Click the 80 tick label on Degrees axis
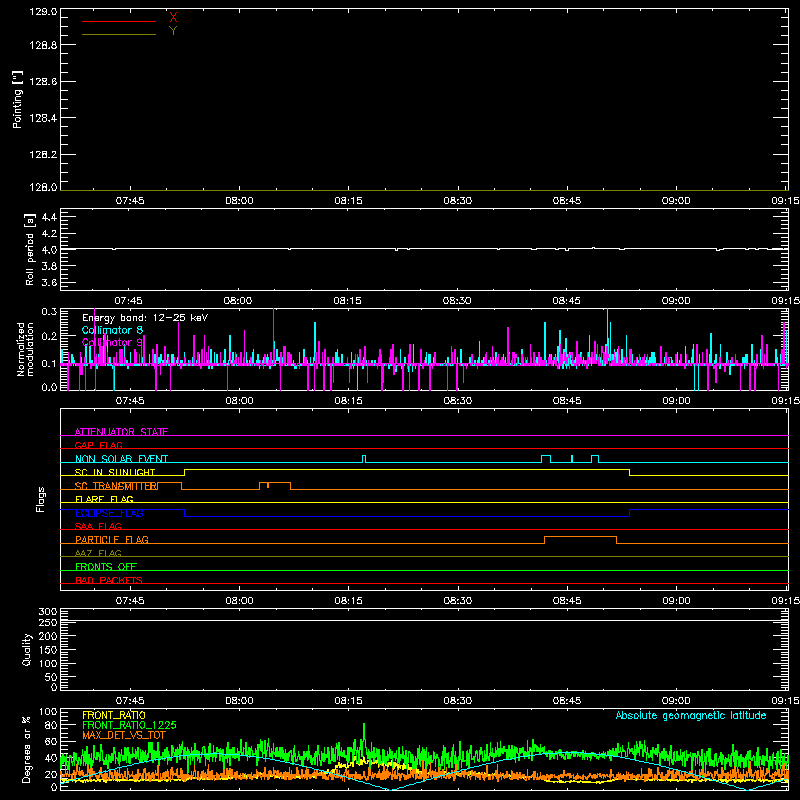The image size is (800, 800). (51, 725)
